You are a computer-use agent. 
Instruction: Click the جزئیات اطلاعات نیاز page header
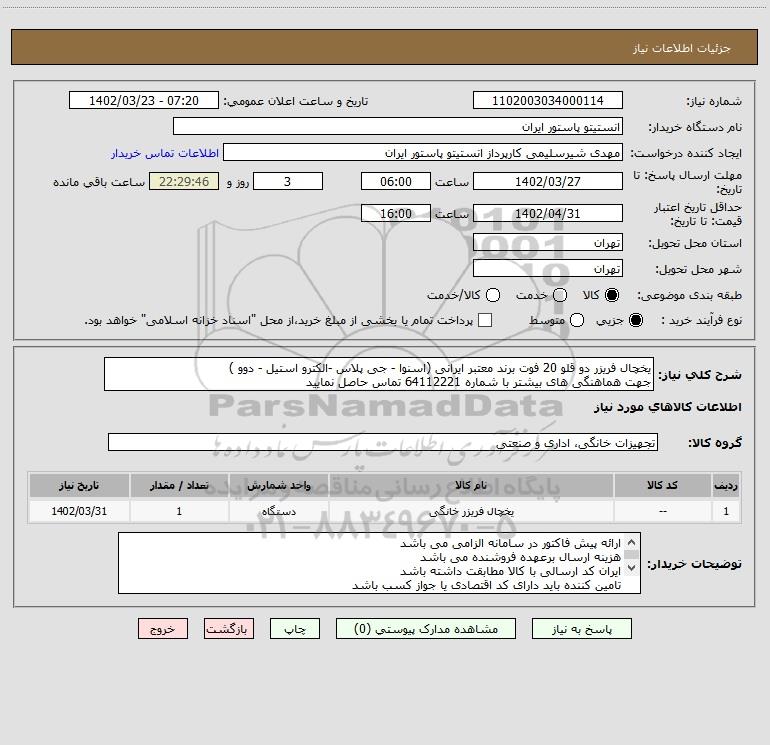(x=681, y=48)
